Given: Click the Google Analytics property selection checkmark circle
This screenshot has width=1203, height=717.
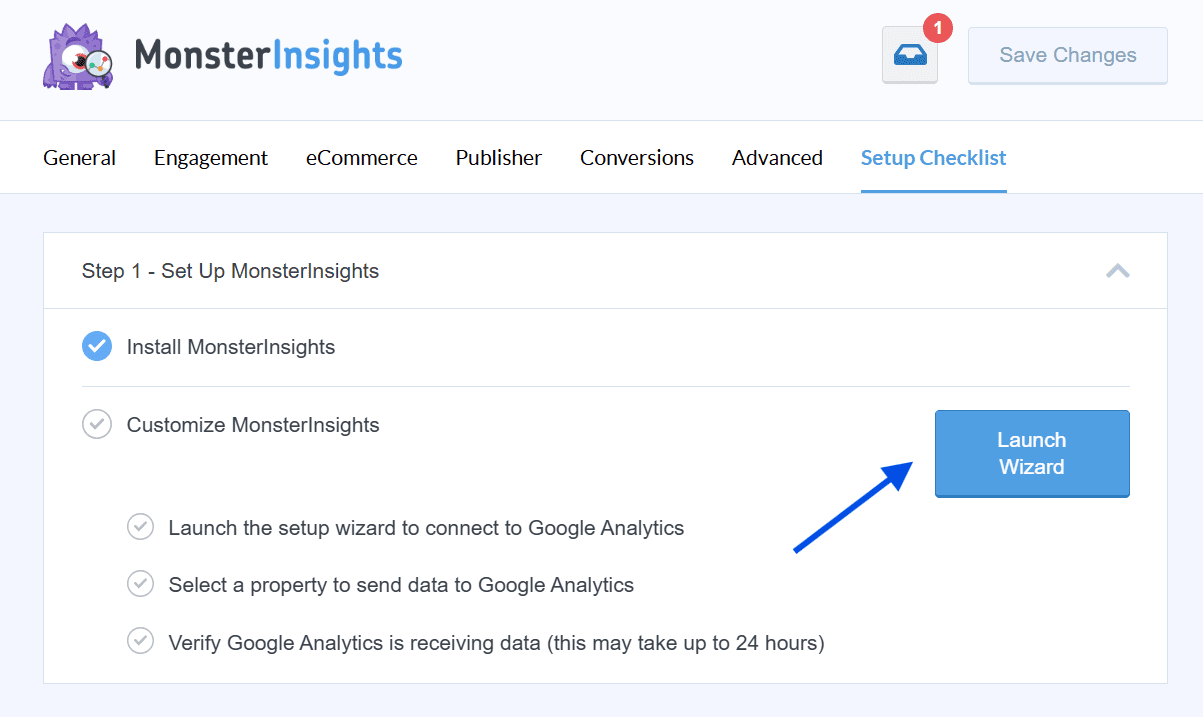Looking at the screenshot, I should click(141, 584).
